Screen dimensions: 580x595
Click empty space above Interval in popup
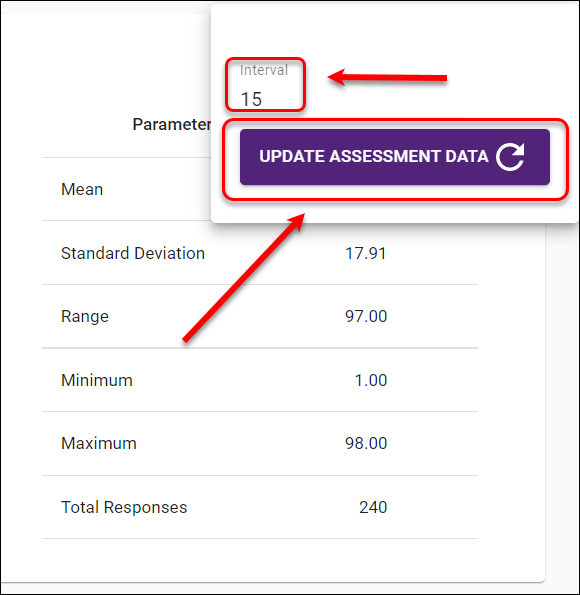pos(395,30)
